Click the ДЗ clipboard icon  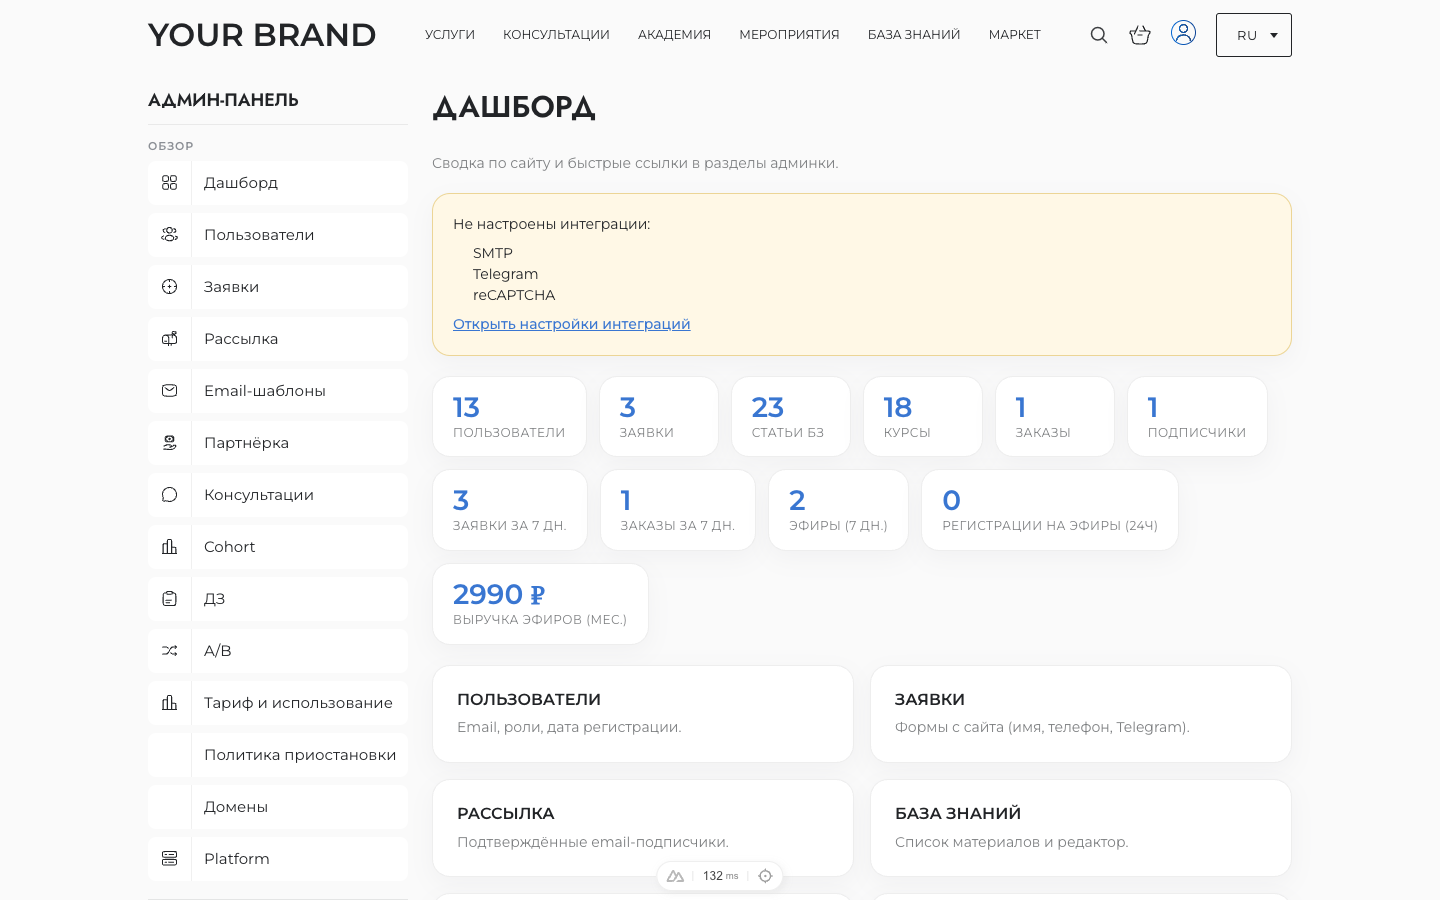click(170, 599)
